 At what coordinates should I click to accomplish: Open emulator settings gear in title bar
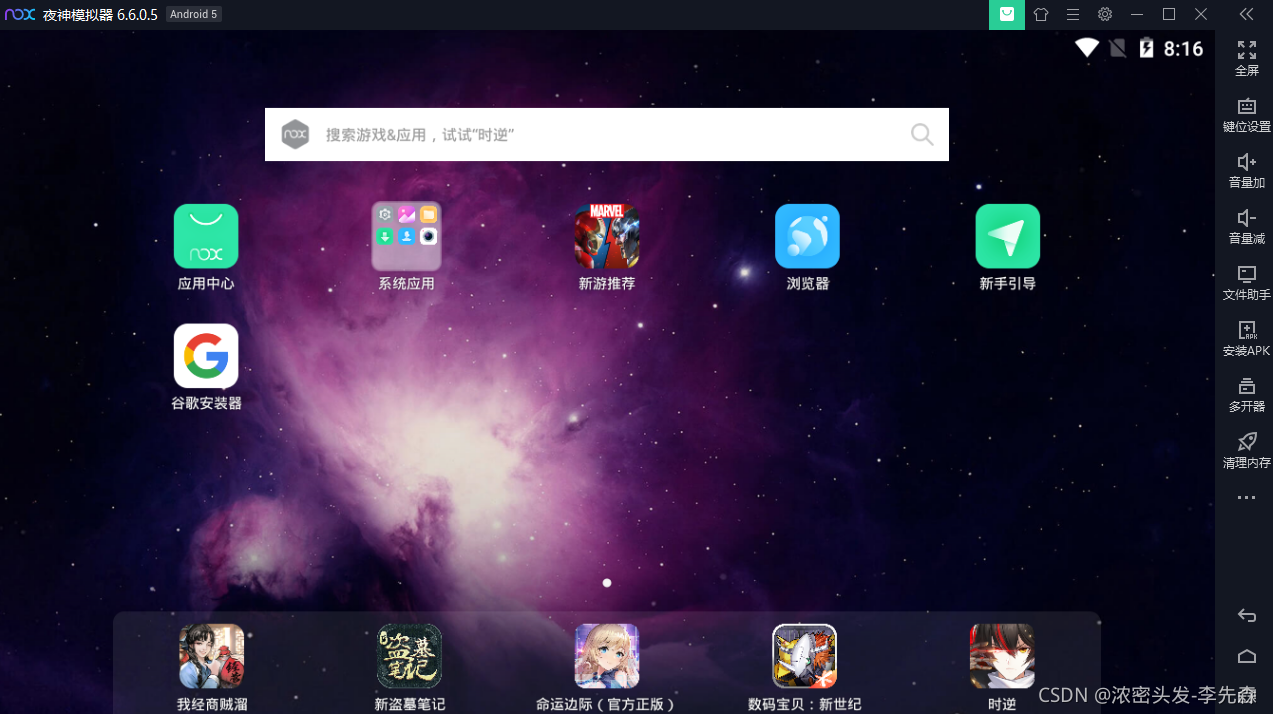tap(1104, 14)
